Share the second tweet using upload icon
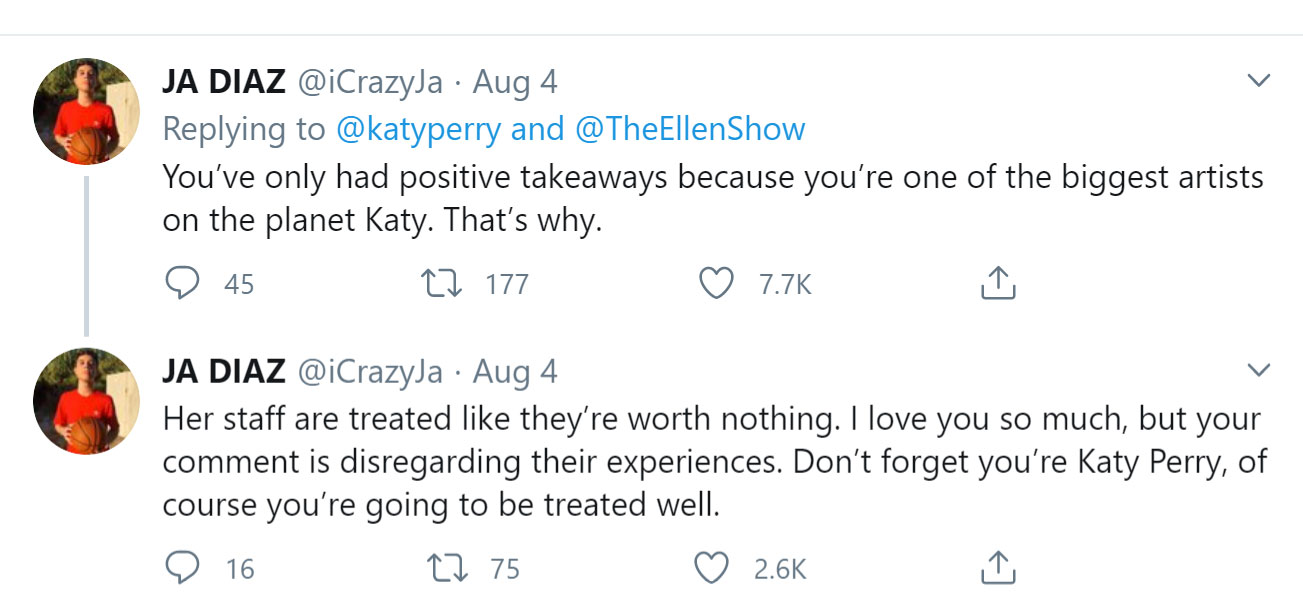The image size is (1303, 602). coord(997,568)
